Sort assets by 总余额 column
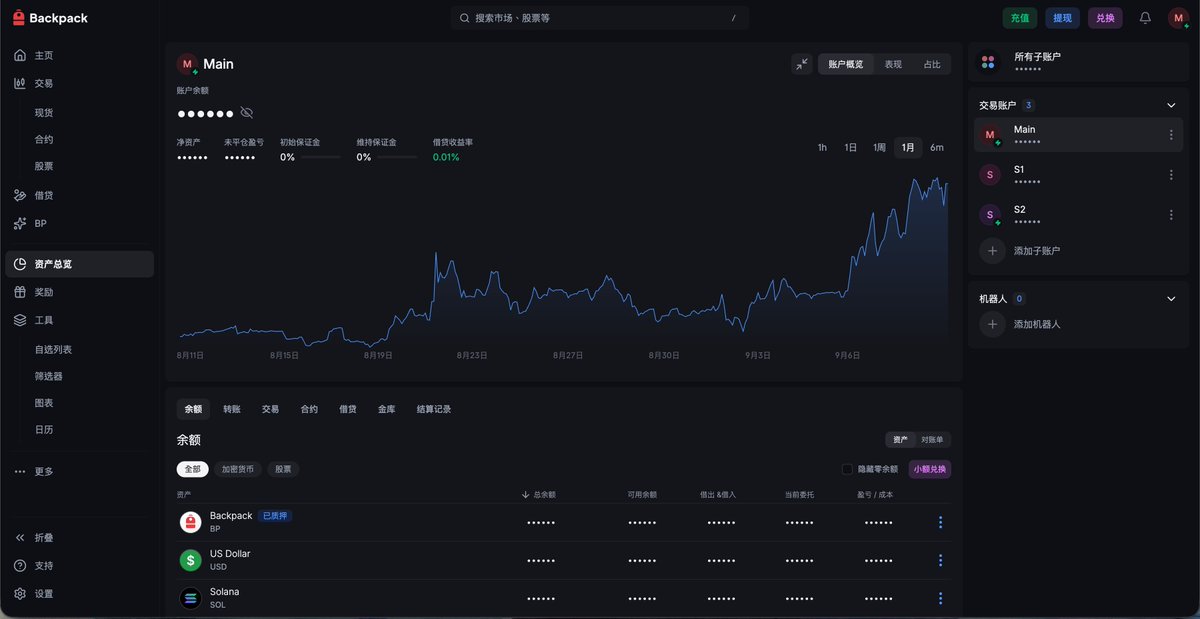The image size is (1200, 619). click(539, 495)
